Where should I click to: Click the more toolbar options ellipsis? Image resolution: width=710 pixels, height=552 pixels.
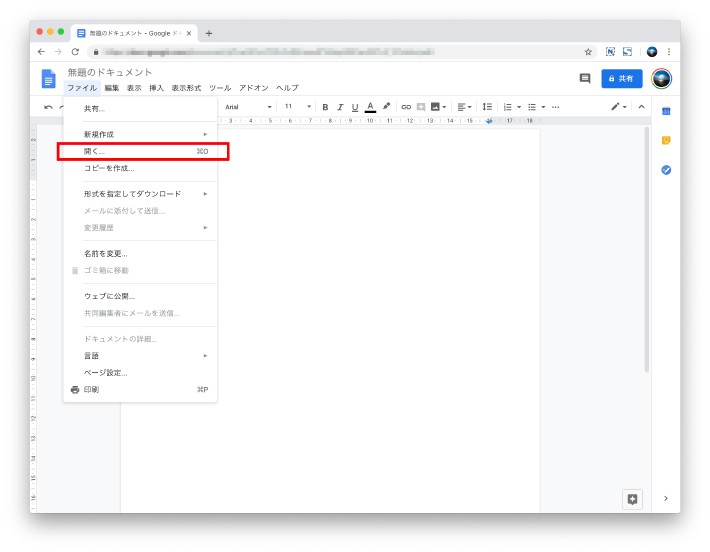[556, 107]
